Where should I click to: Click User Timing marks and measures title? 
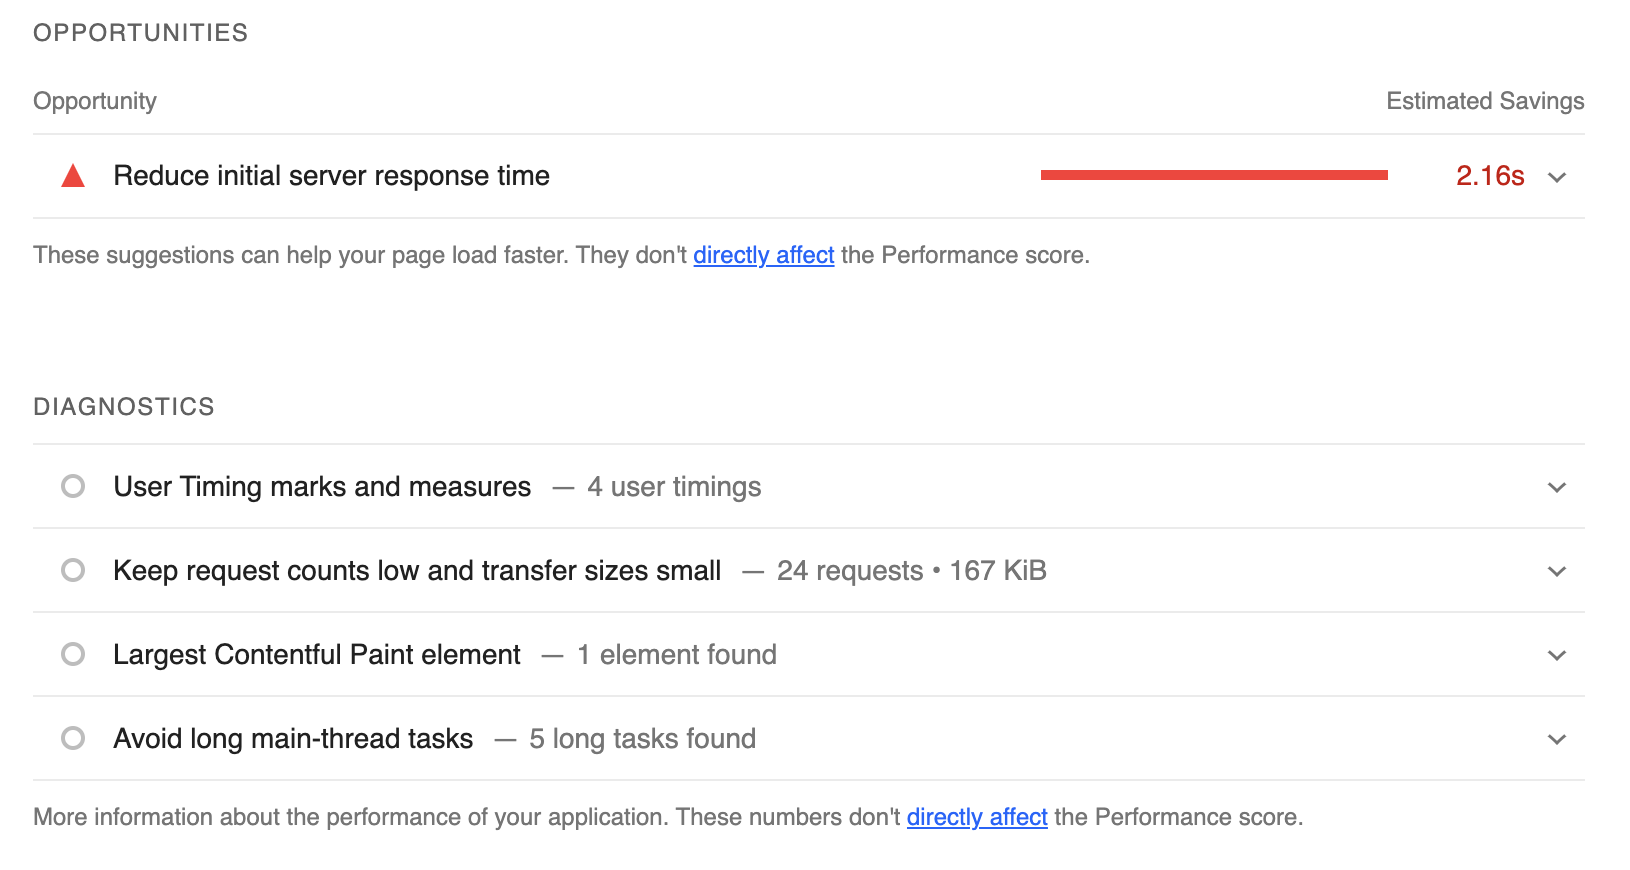[322, 487]
